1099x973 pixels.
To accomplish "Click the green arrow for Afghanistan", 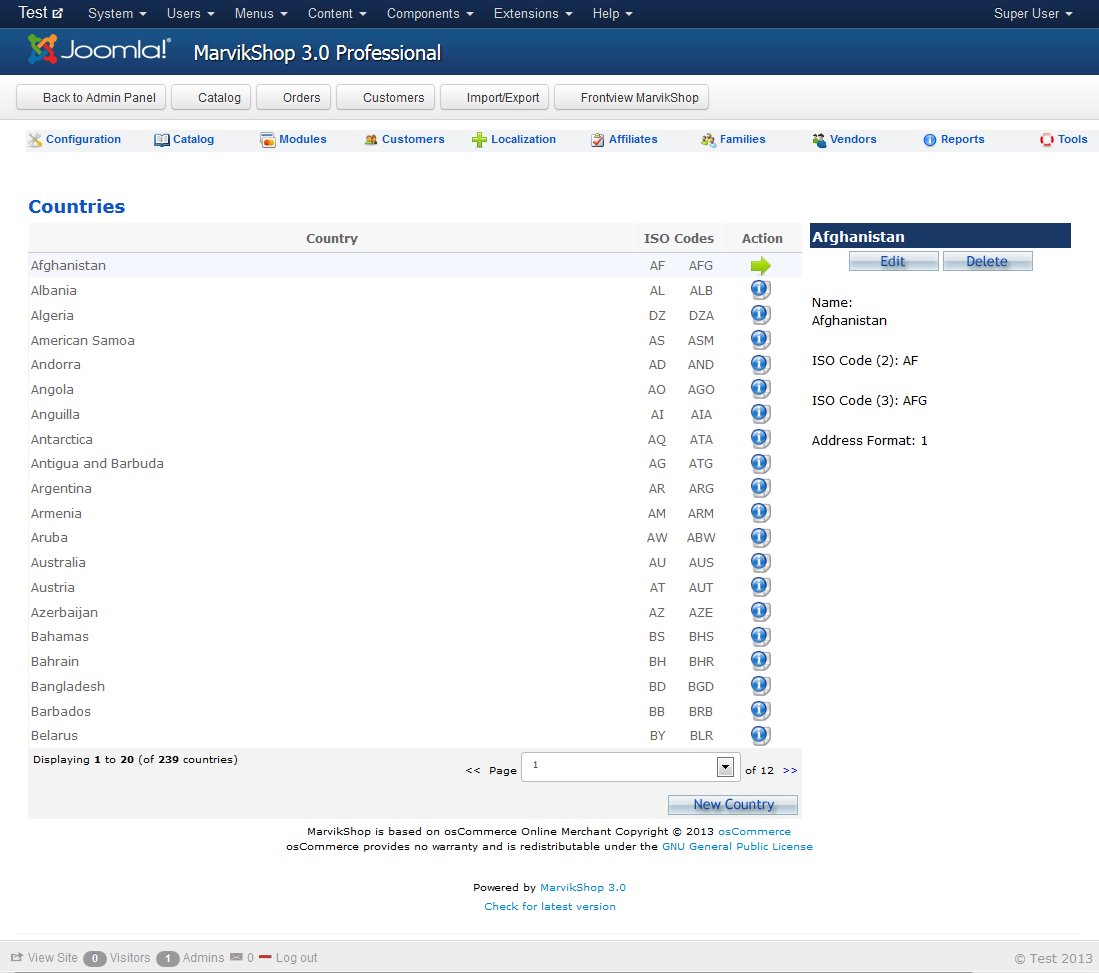I will pos(760,266).
